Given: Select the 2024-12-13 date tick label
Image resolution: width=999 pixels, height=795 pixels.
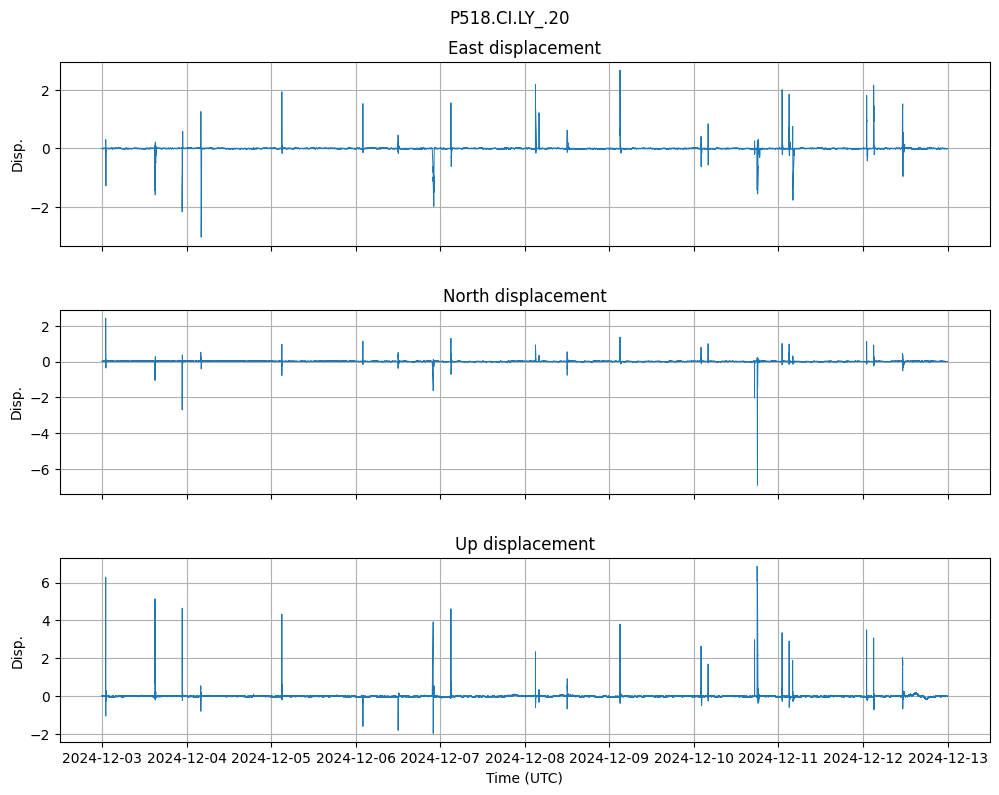Looking at the screenshot, I should click(948, 757).
